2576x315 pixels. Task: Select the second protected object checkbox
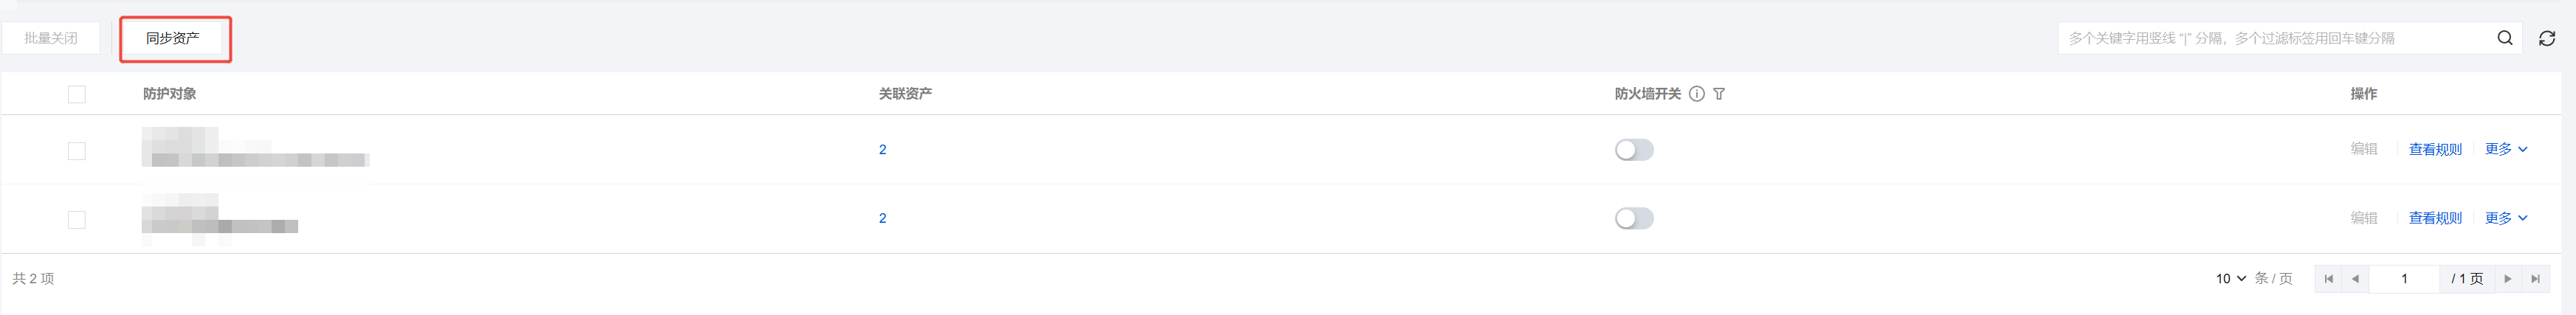77,220
